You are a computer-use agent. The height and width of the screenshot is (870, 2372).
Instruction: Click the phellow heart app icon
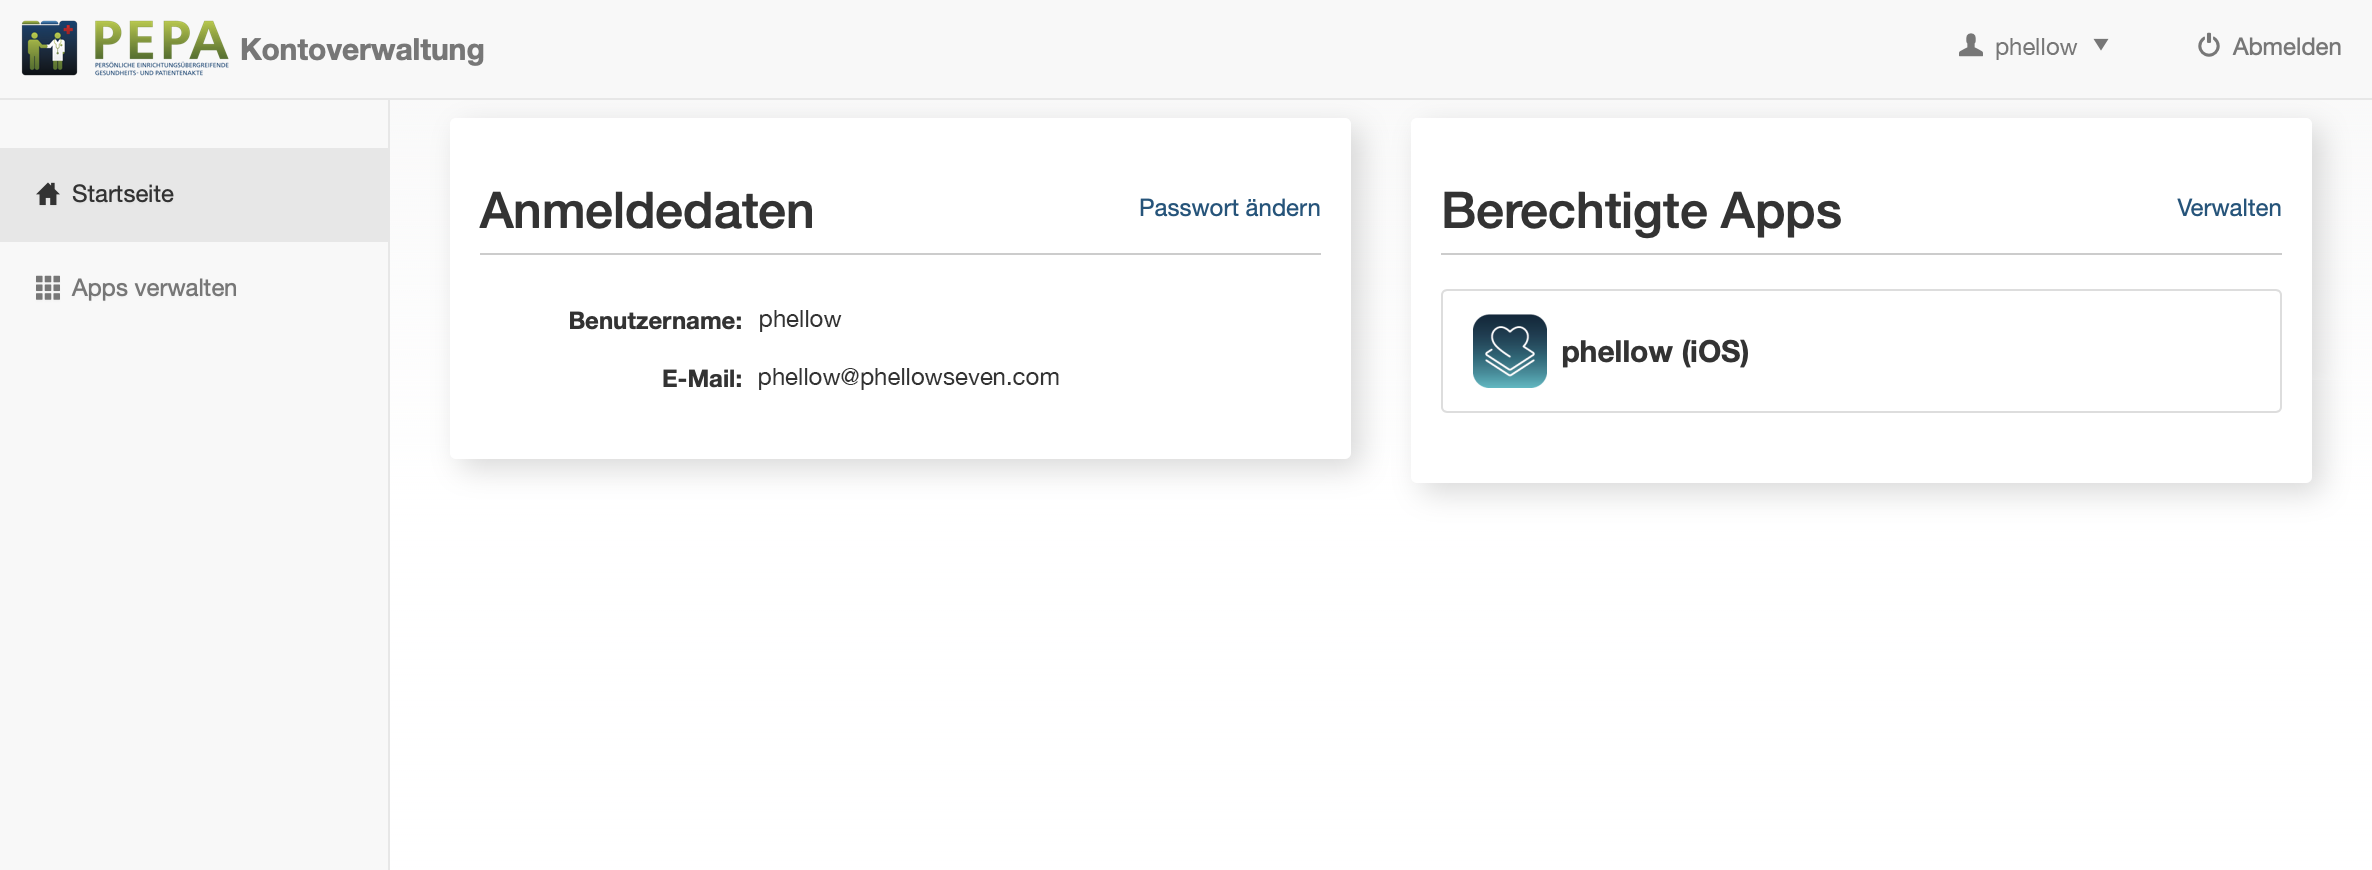click(x=1509, y=351)
